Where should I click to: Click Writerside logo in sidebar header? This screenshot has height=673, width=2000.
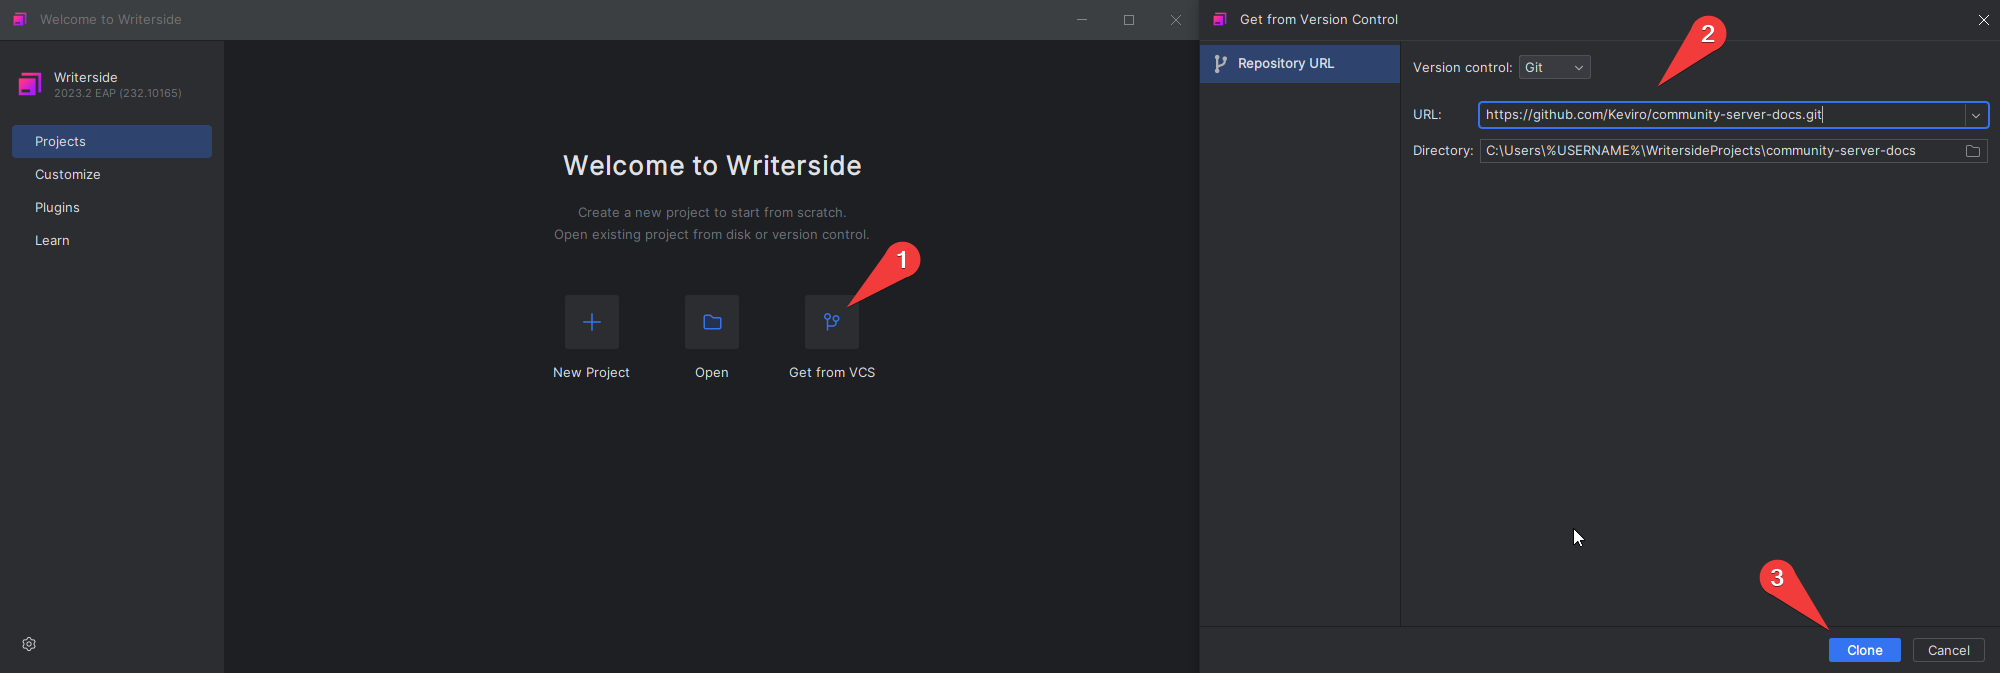(30, 84)
